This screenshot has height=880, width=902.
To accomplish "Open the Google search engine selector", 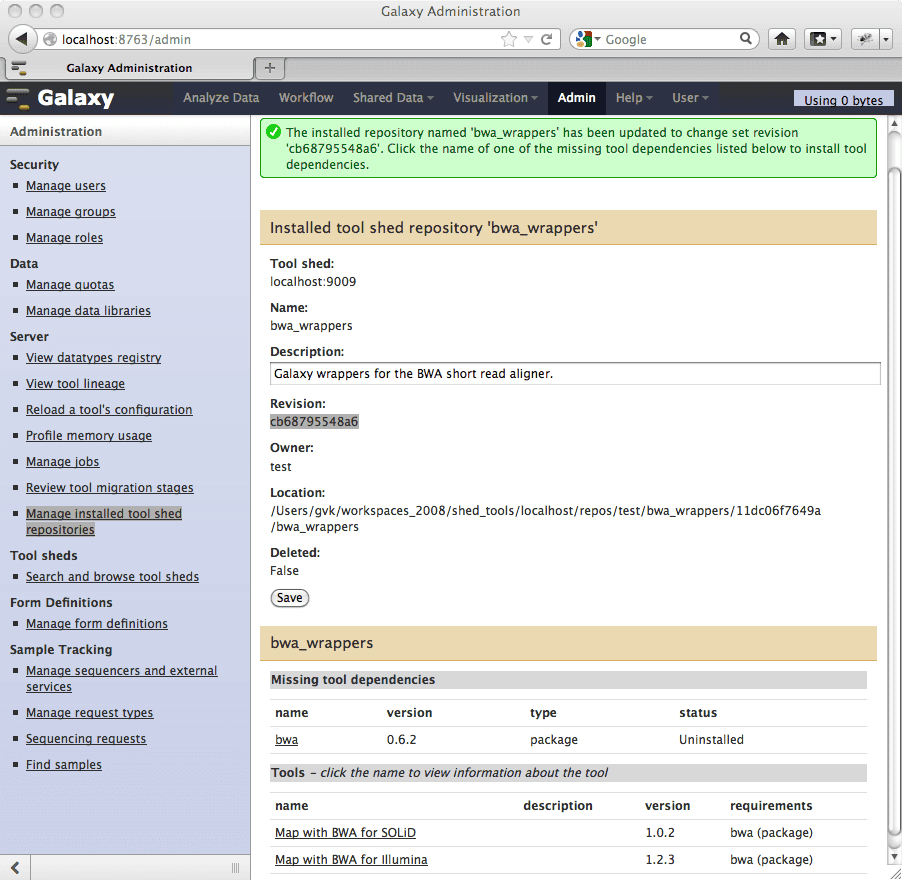I will 588,39.
